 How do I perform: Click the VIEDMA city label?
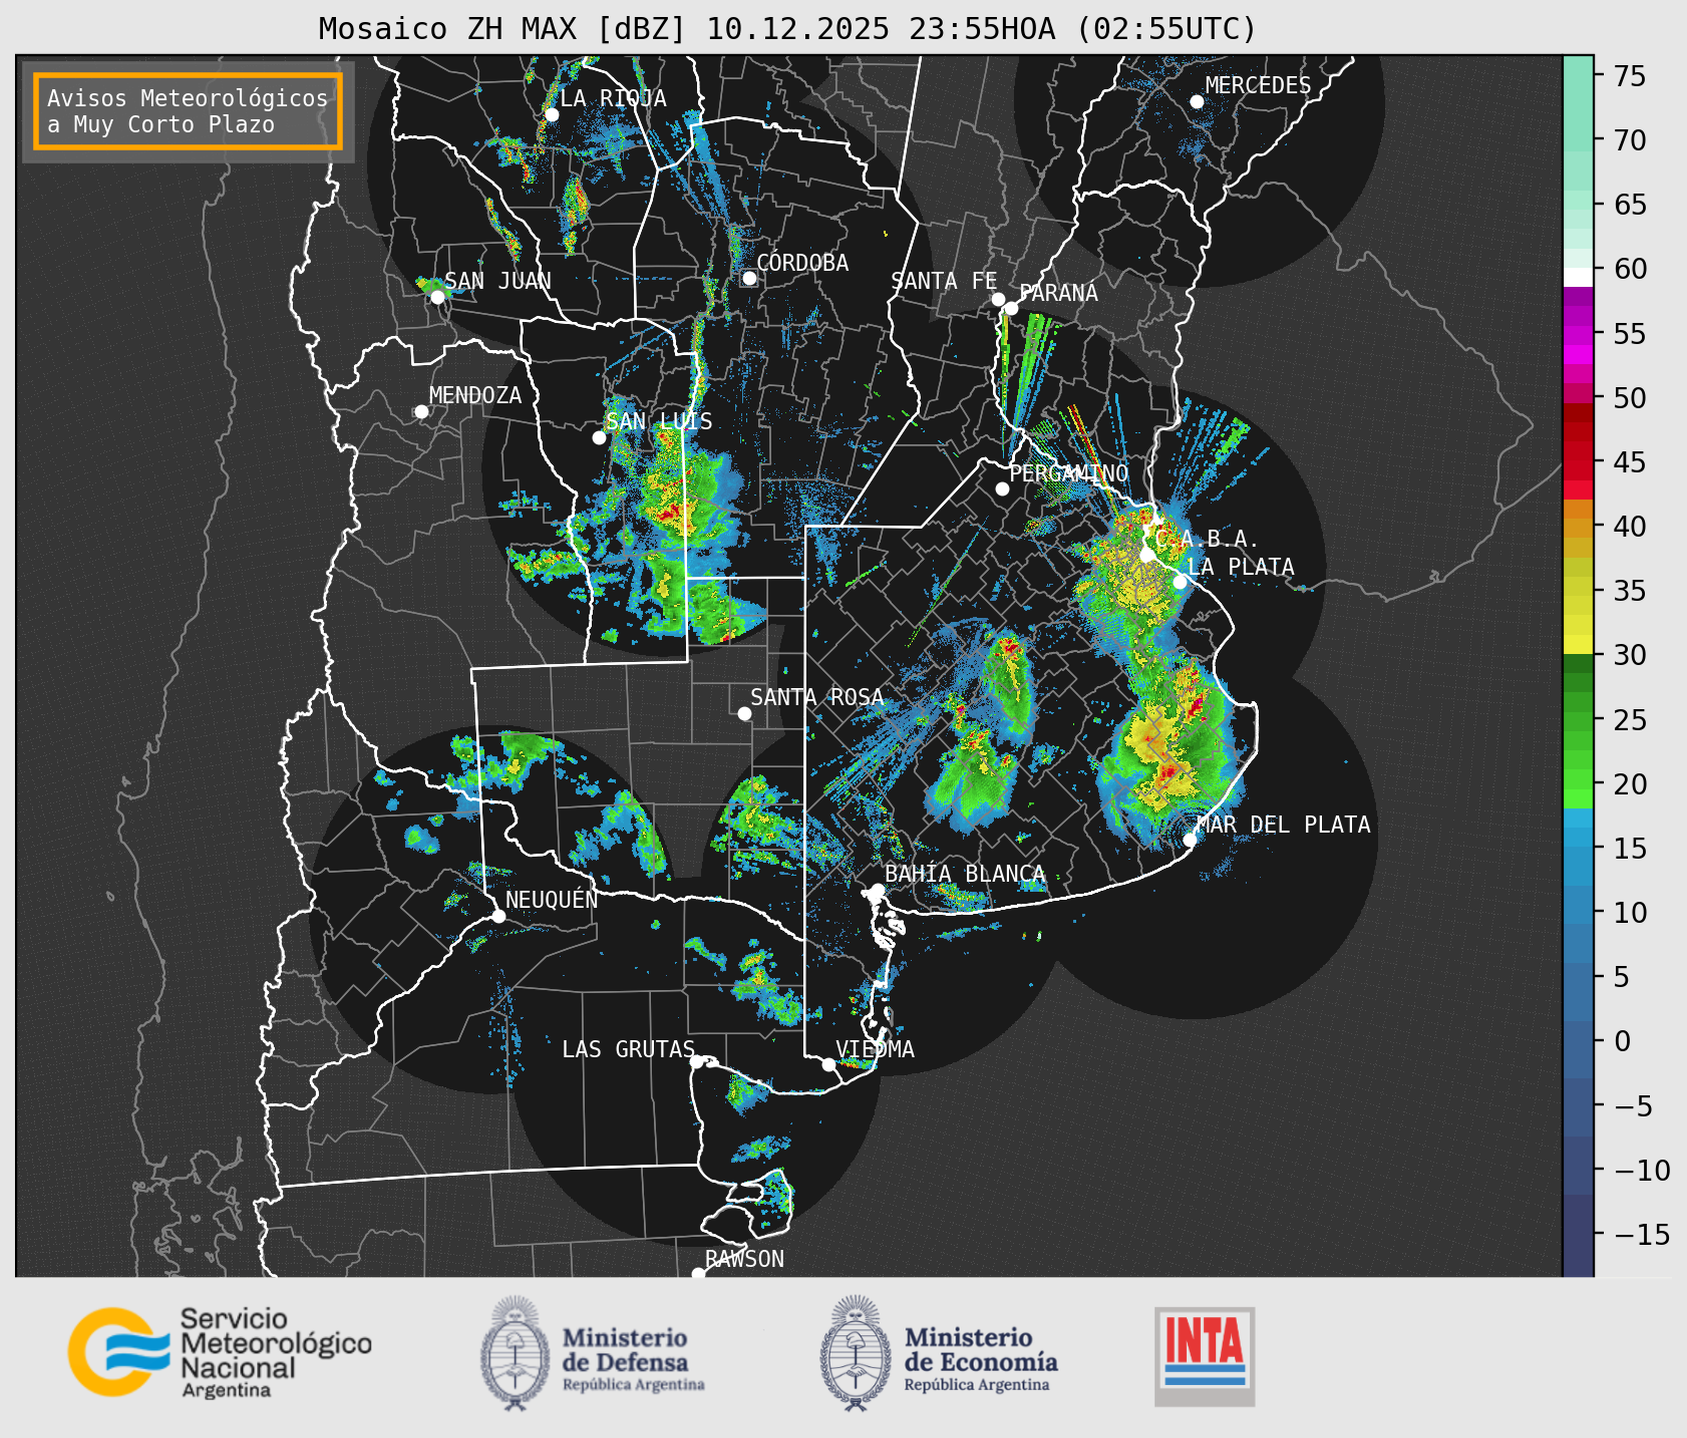click(875, 1049)
